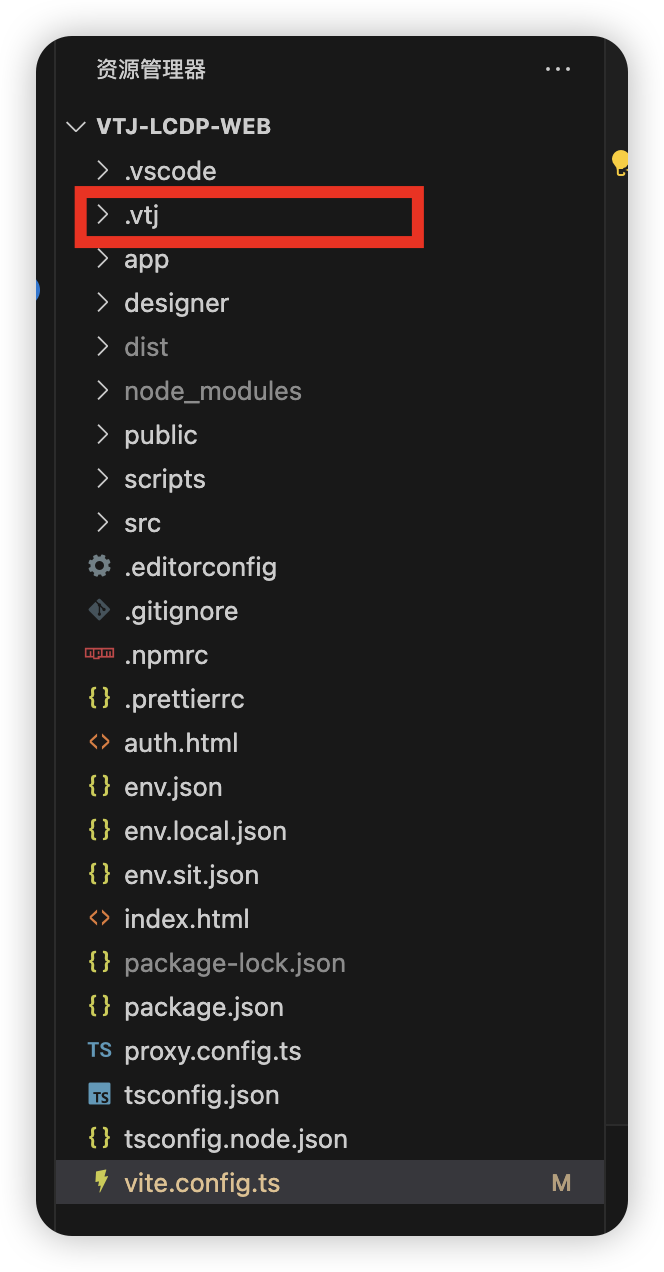Viewport: 664px width, 1272px height.
Task: Expand the node_modules folder
Action: click(x=212, y=391)
